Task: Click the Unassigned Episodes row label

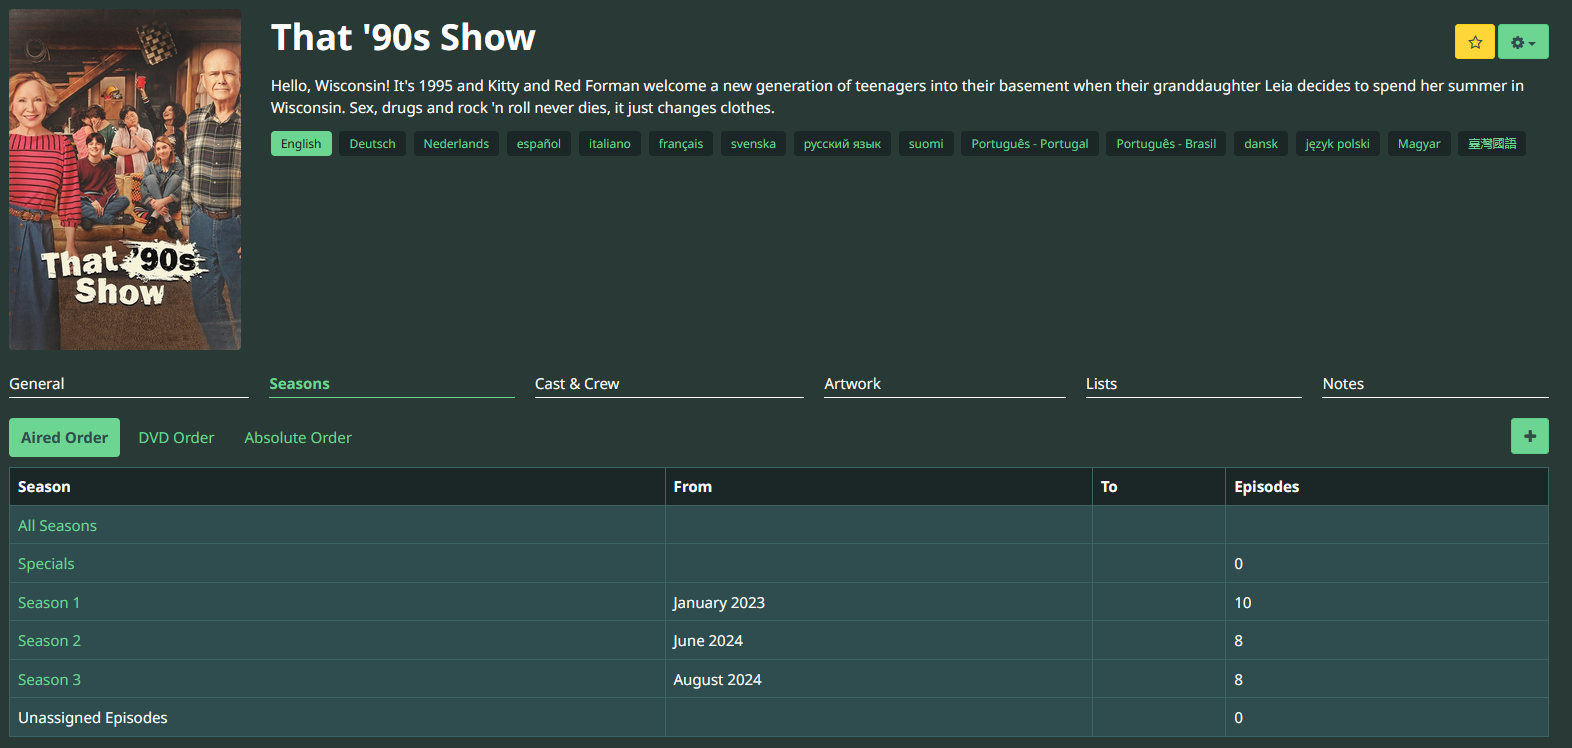Action: click(x=93, y=718)
